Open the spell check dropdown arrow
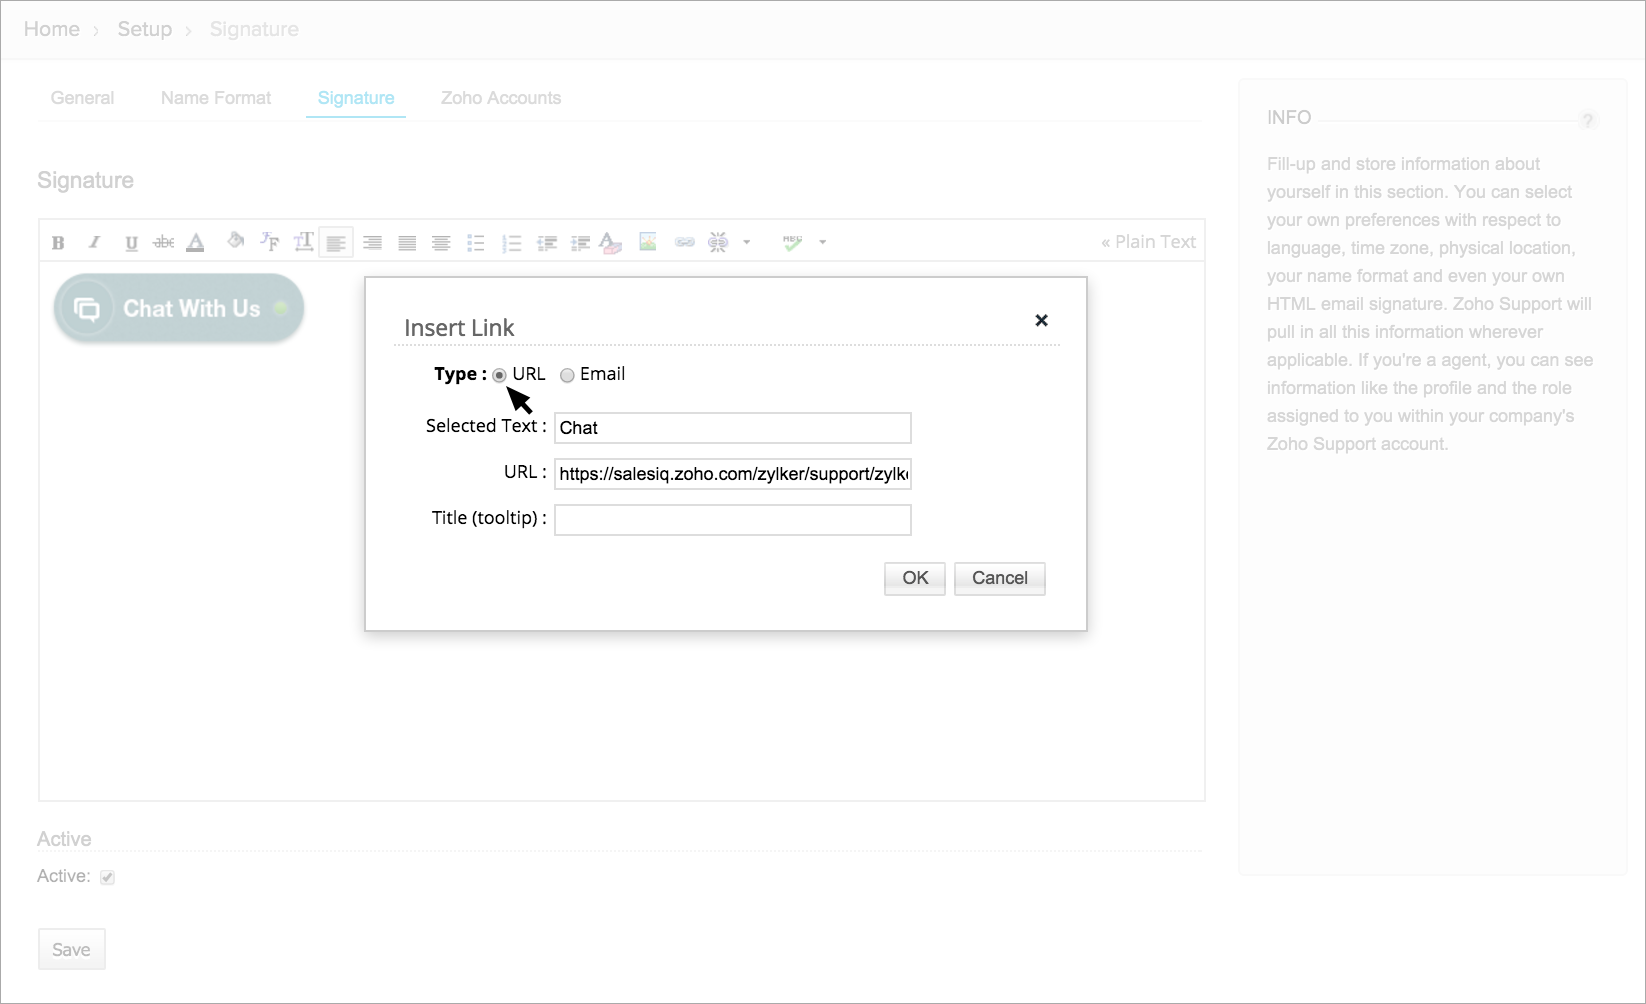The width and height of the screenshot is (1646, 1004). 822,242
